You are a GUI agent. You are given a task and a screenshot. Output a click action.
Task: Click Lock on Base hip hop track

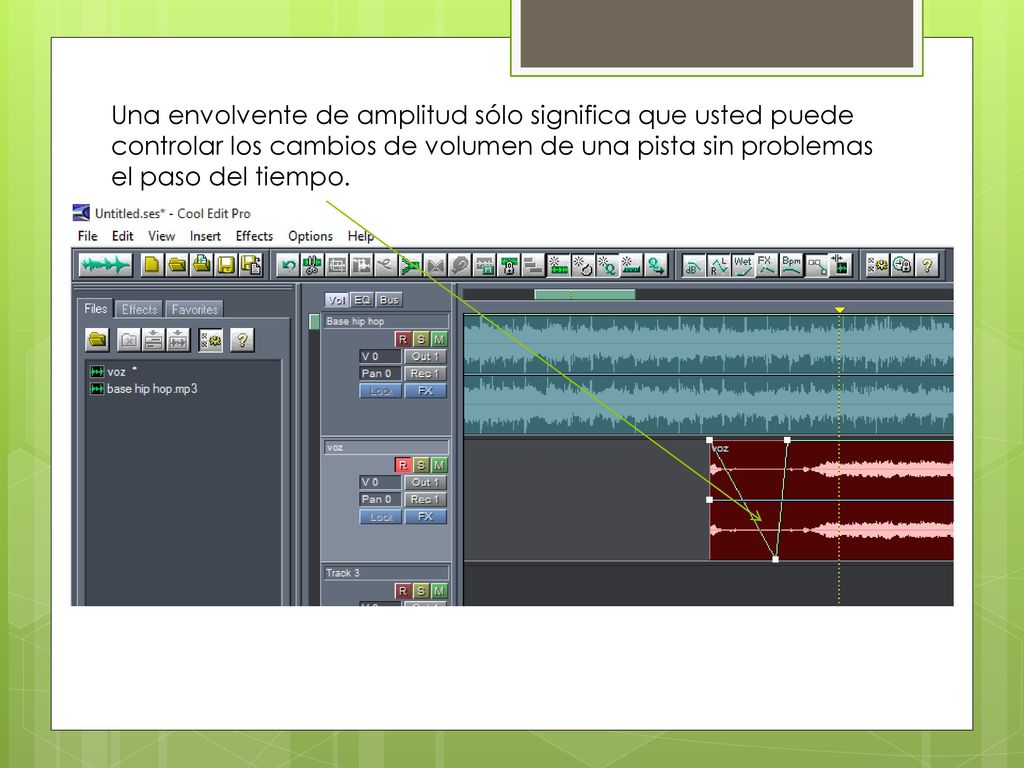[381, 391]
